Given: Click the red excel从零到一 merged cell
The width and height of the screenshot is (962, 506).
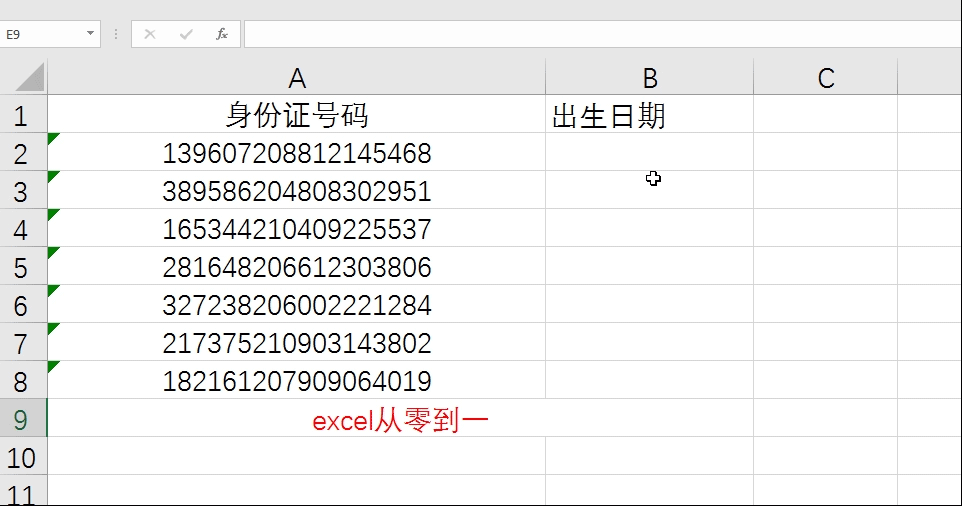Looking at the screenshot, I should point(401,419).
